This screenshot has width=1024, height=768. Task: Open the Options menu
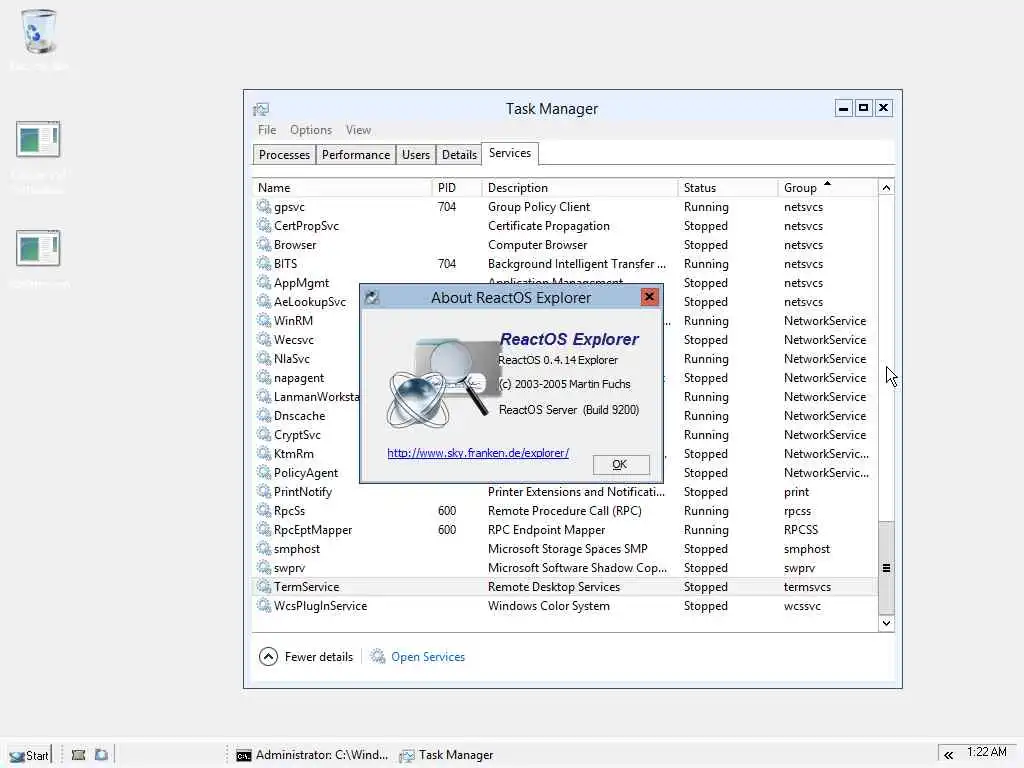(311, 130)
